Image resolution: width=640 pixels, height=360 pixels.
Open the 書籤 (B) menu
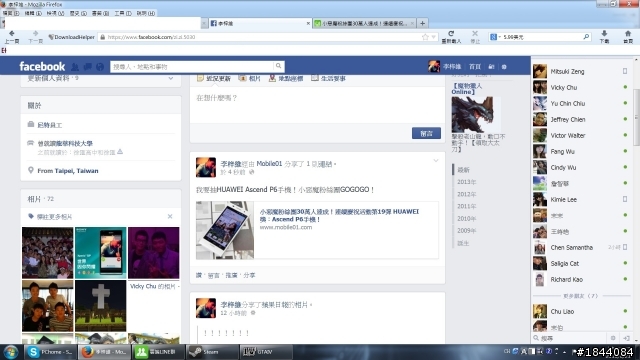pos(100,13)
